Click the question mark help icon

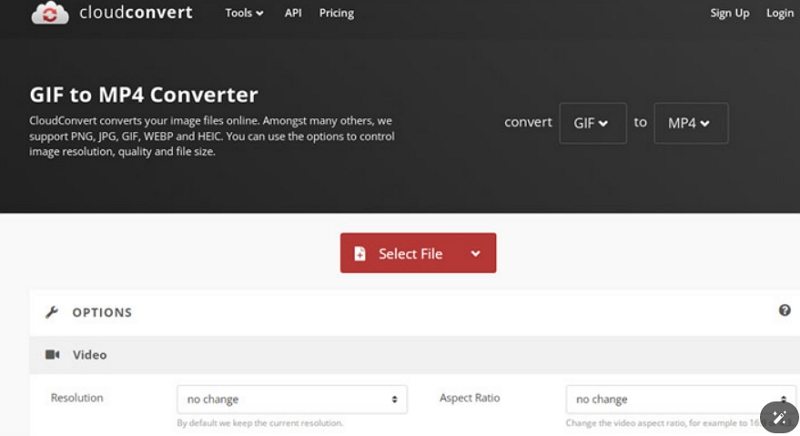[784, 311]
